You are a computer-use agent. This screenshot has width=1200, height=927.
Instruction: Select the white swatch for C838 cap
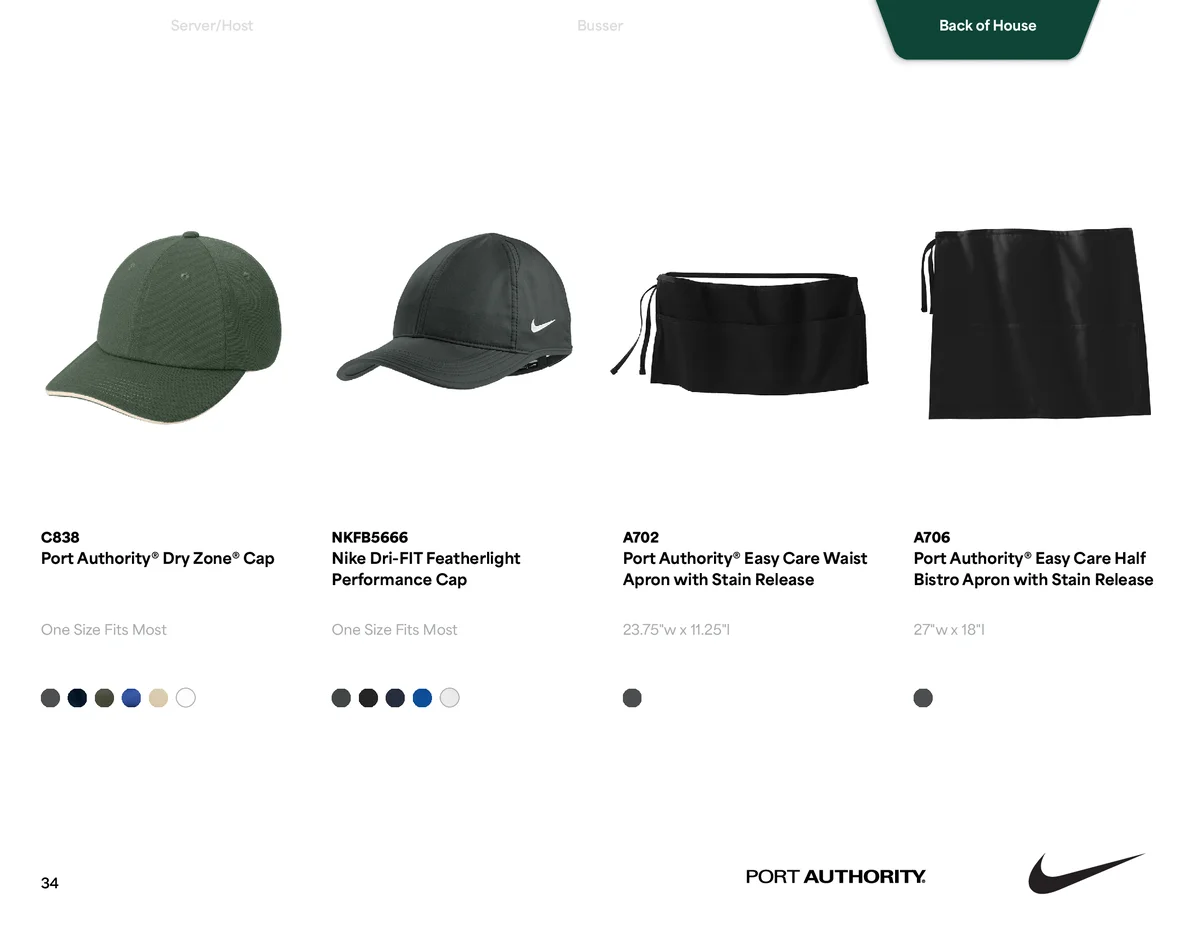coord(186,698)
